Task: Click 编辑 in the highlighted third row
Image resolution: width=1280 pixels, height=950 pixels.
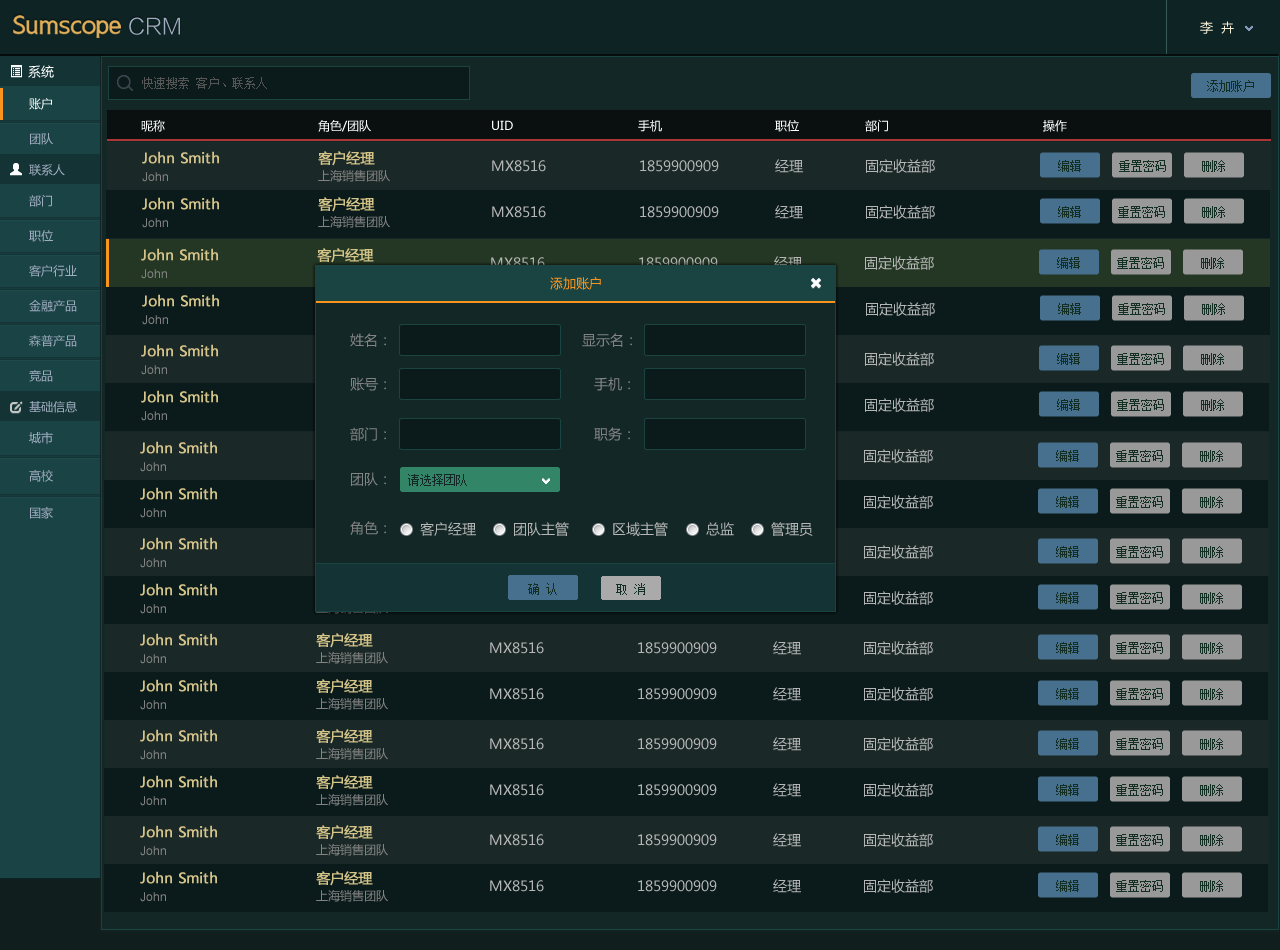Action: pos(1069,262)
